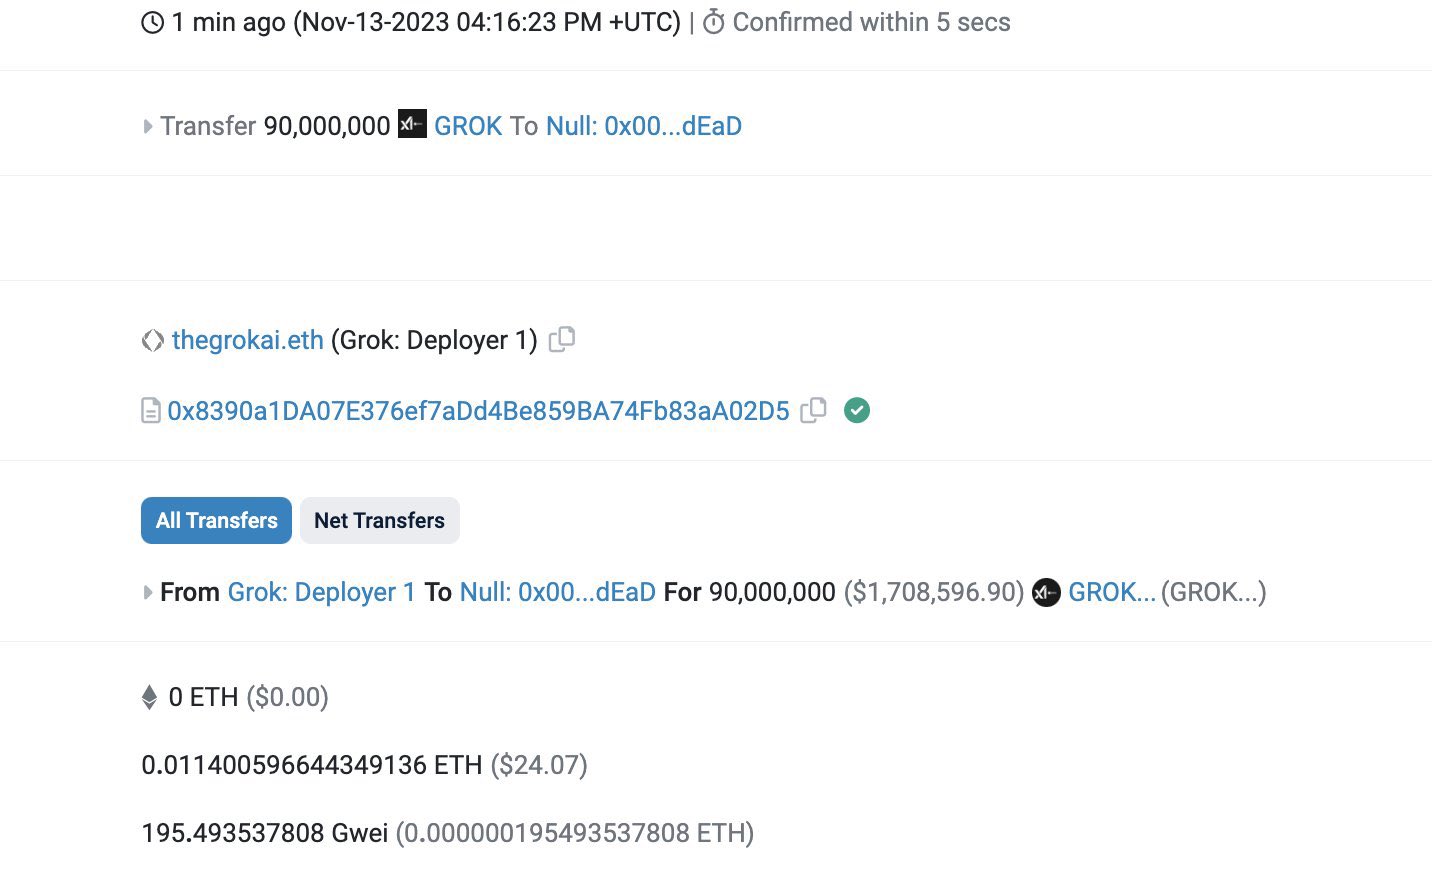
Task: Expand the From Grok: Deployer 1 transfer row
Action: coord(148,592)
